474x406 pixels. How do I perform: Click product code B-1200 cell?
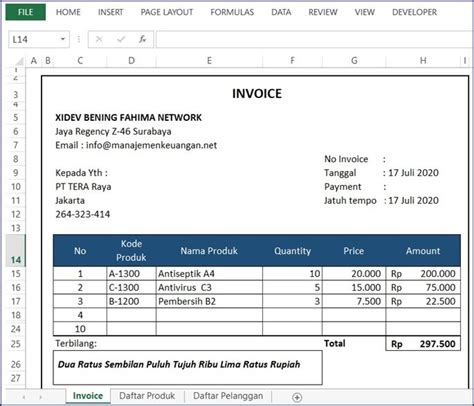tap(131, 301)
